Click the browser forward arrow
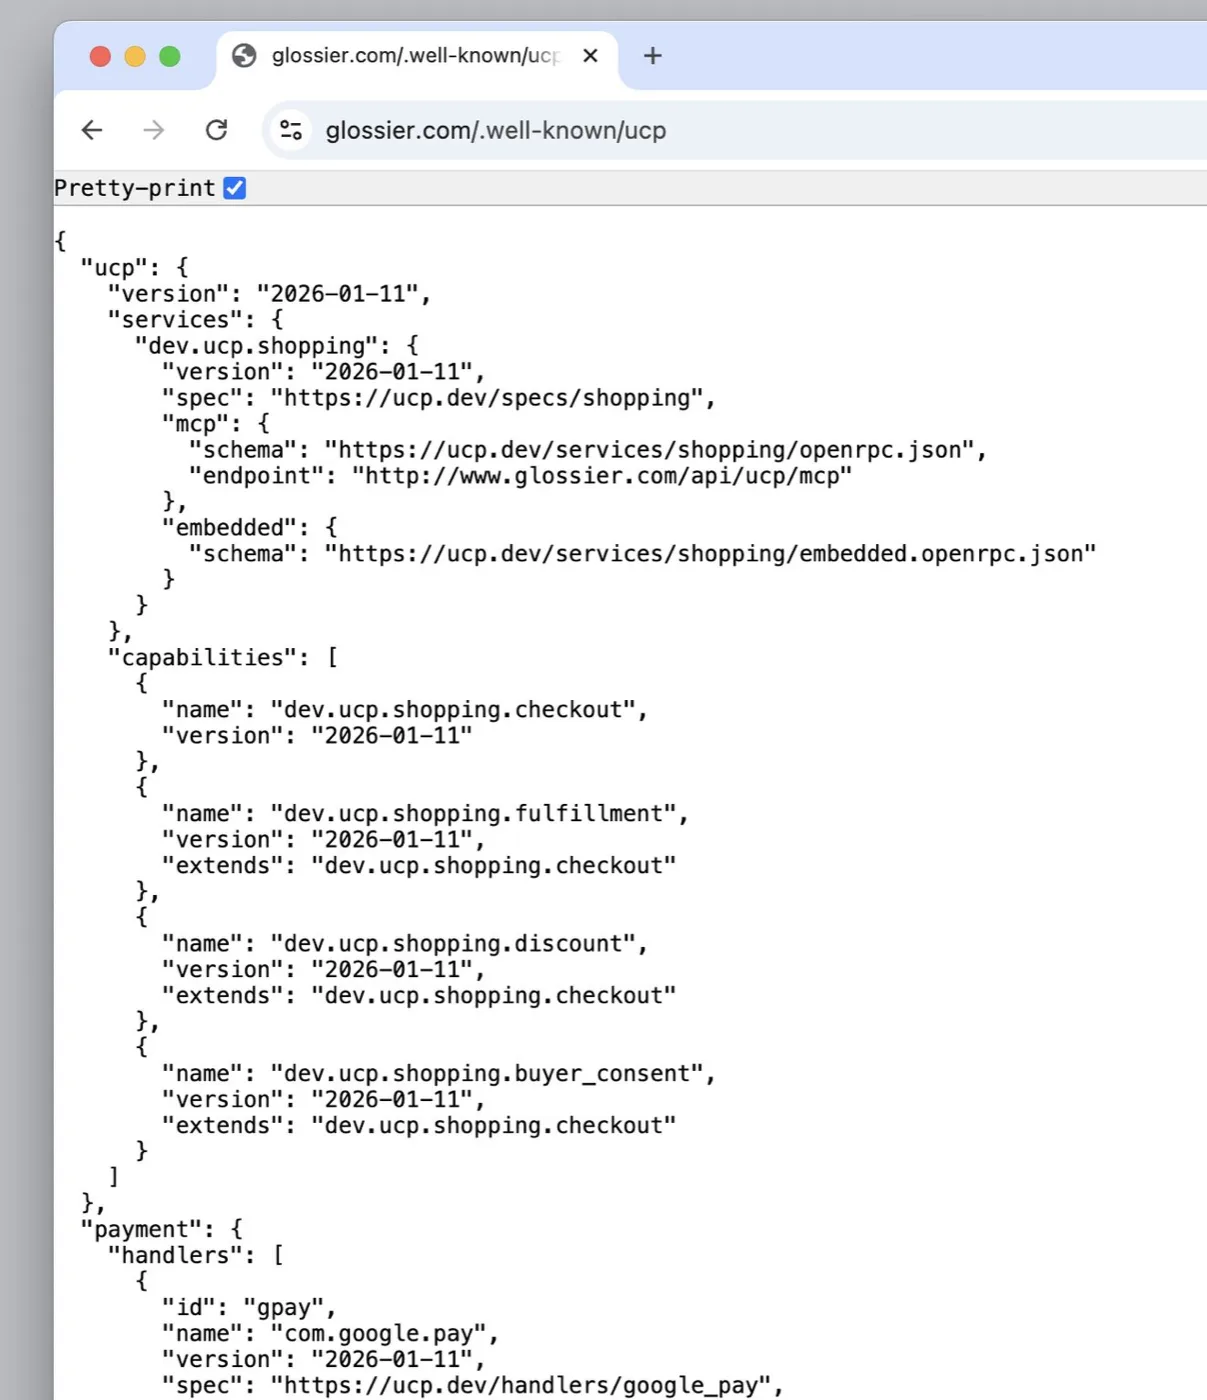Viewport: 1207px width, 1400px height. (153, 130)
